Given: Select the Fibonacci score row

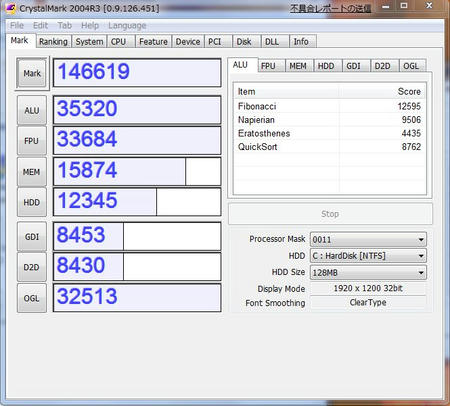Looking at the screenshot, I should pyautogui.click(x=329, y=106).
